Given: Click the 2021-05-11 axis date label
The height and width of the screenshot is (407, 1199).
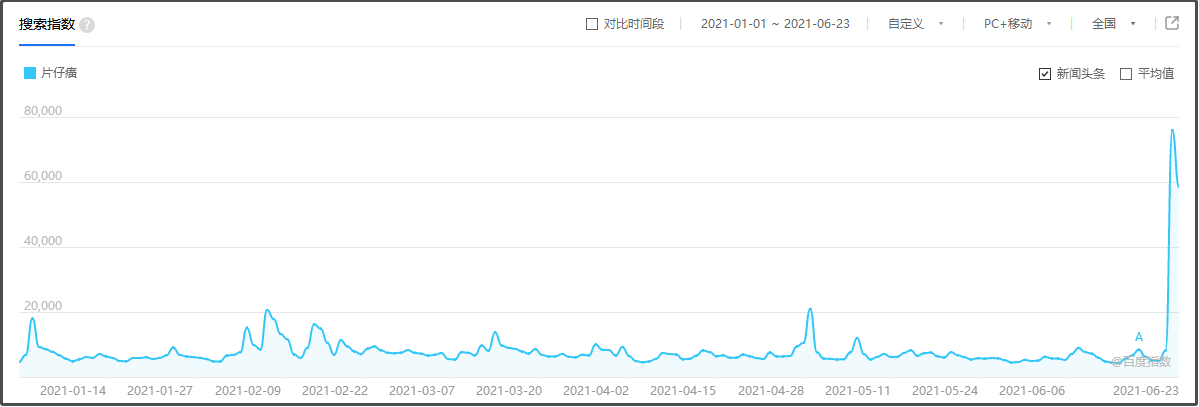Looking at the screenshot, I should coord(857,390).
